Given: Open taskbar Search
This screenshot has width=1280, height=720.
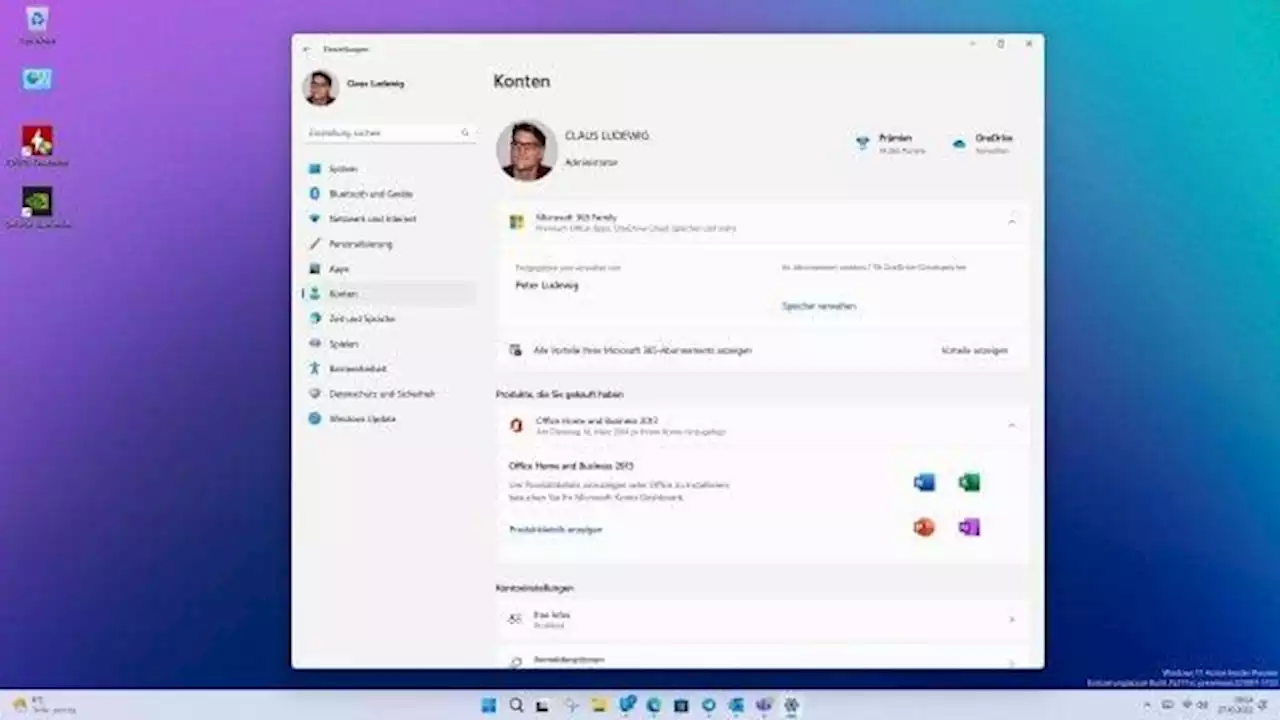Looking at the screenshot, I should [x=516, y=705].
